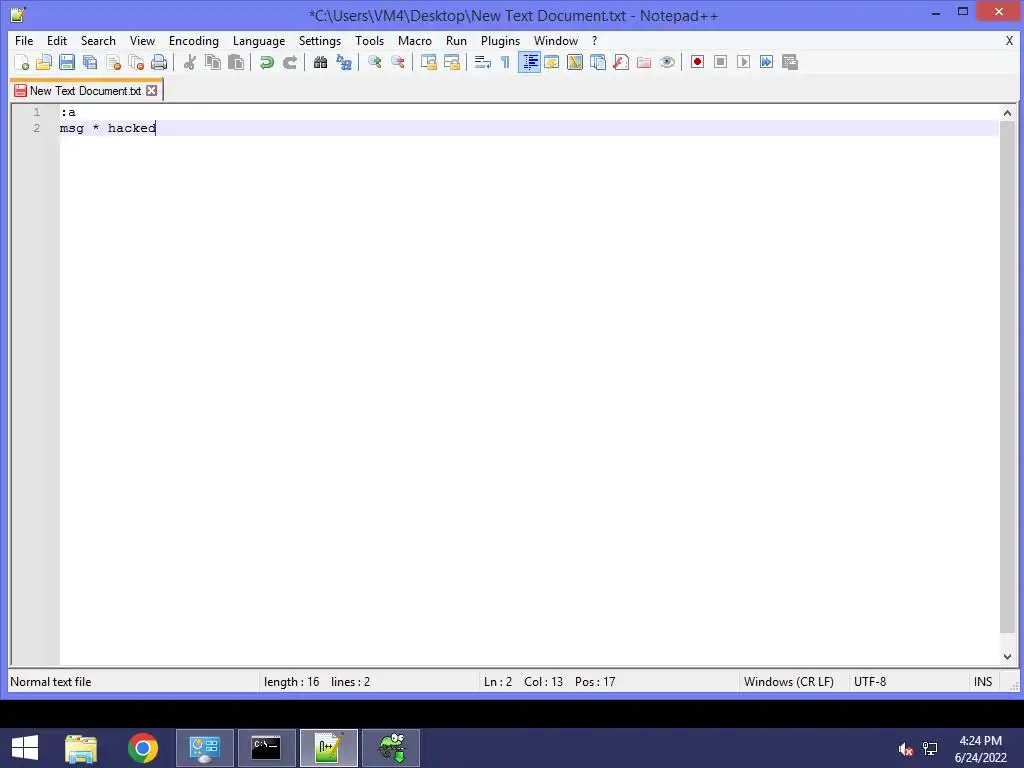This screenshot has height=768, width=1024.
Task: Click the Playback macro icon
Action: [x=743, y=62]
